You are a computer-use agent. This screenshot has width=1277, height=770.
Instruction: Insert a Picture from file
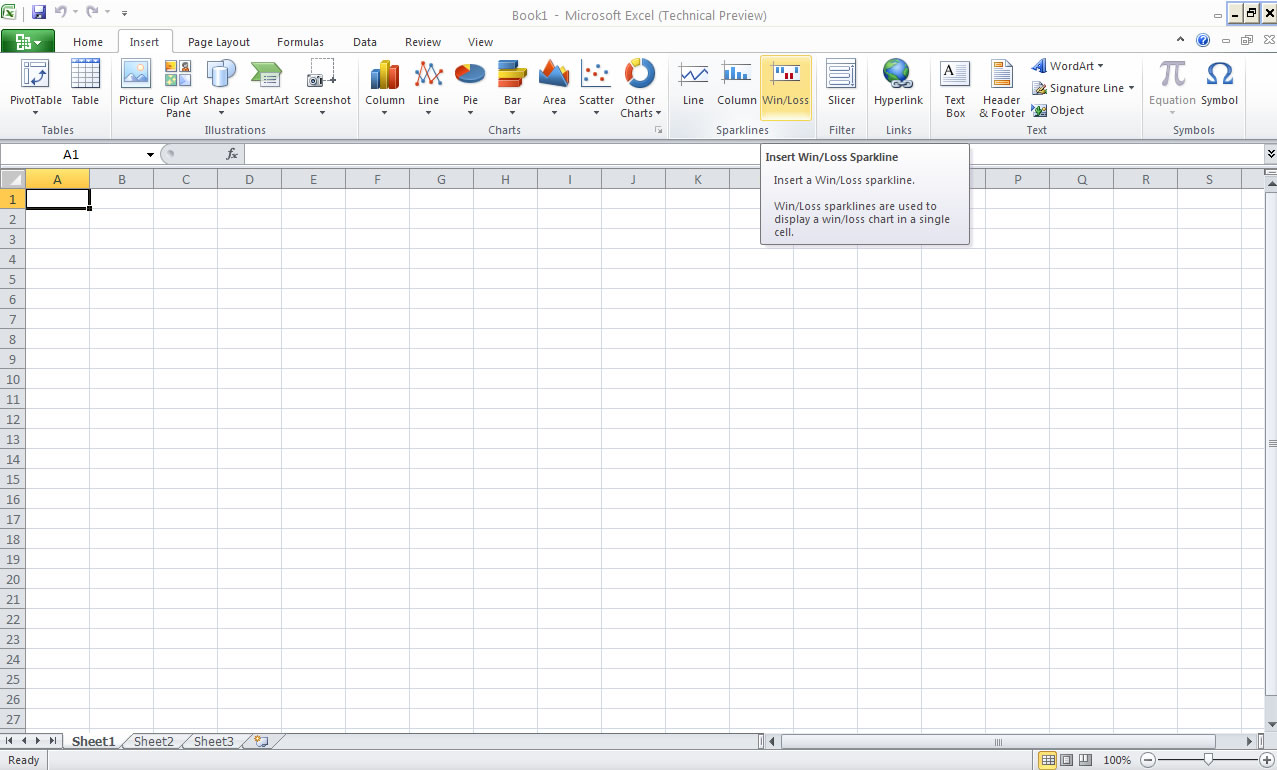pos(136,88)
